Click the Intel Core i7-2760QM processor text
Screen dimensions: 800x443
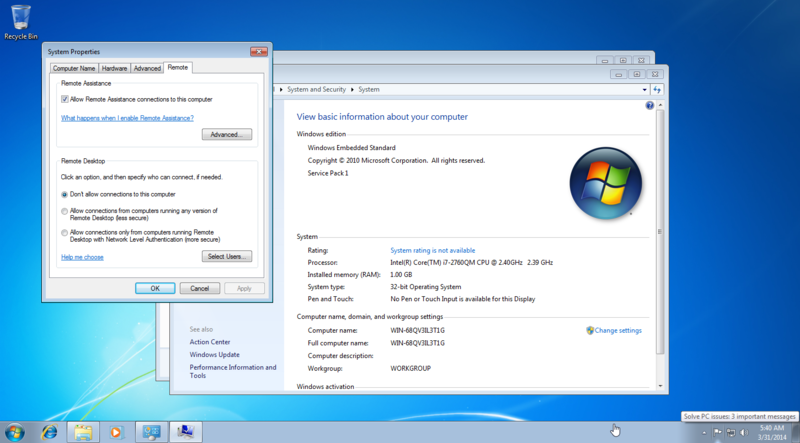(x=471, y=262)
